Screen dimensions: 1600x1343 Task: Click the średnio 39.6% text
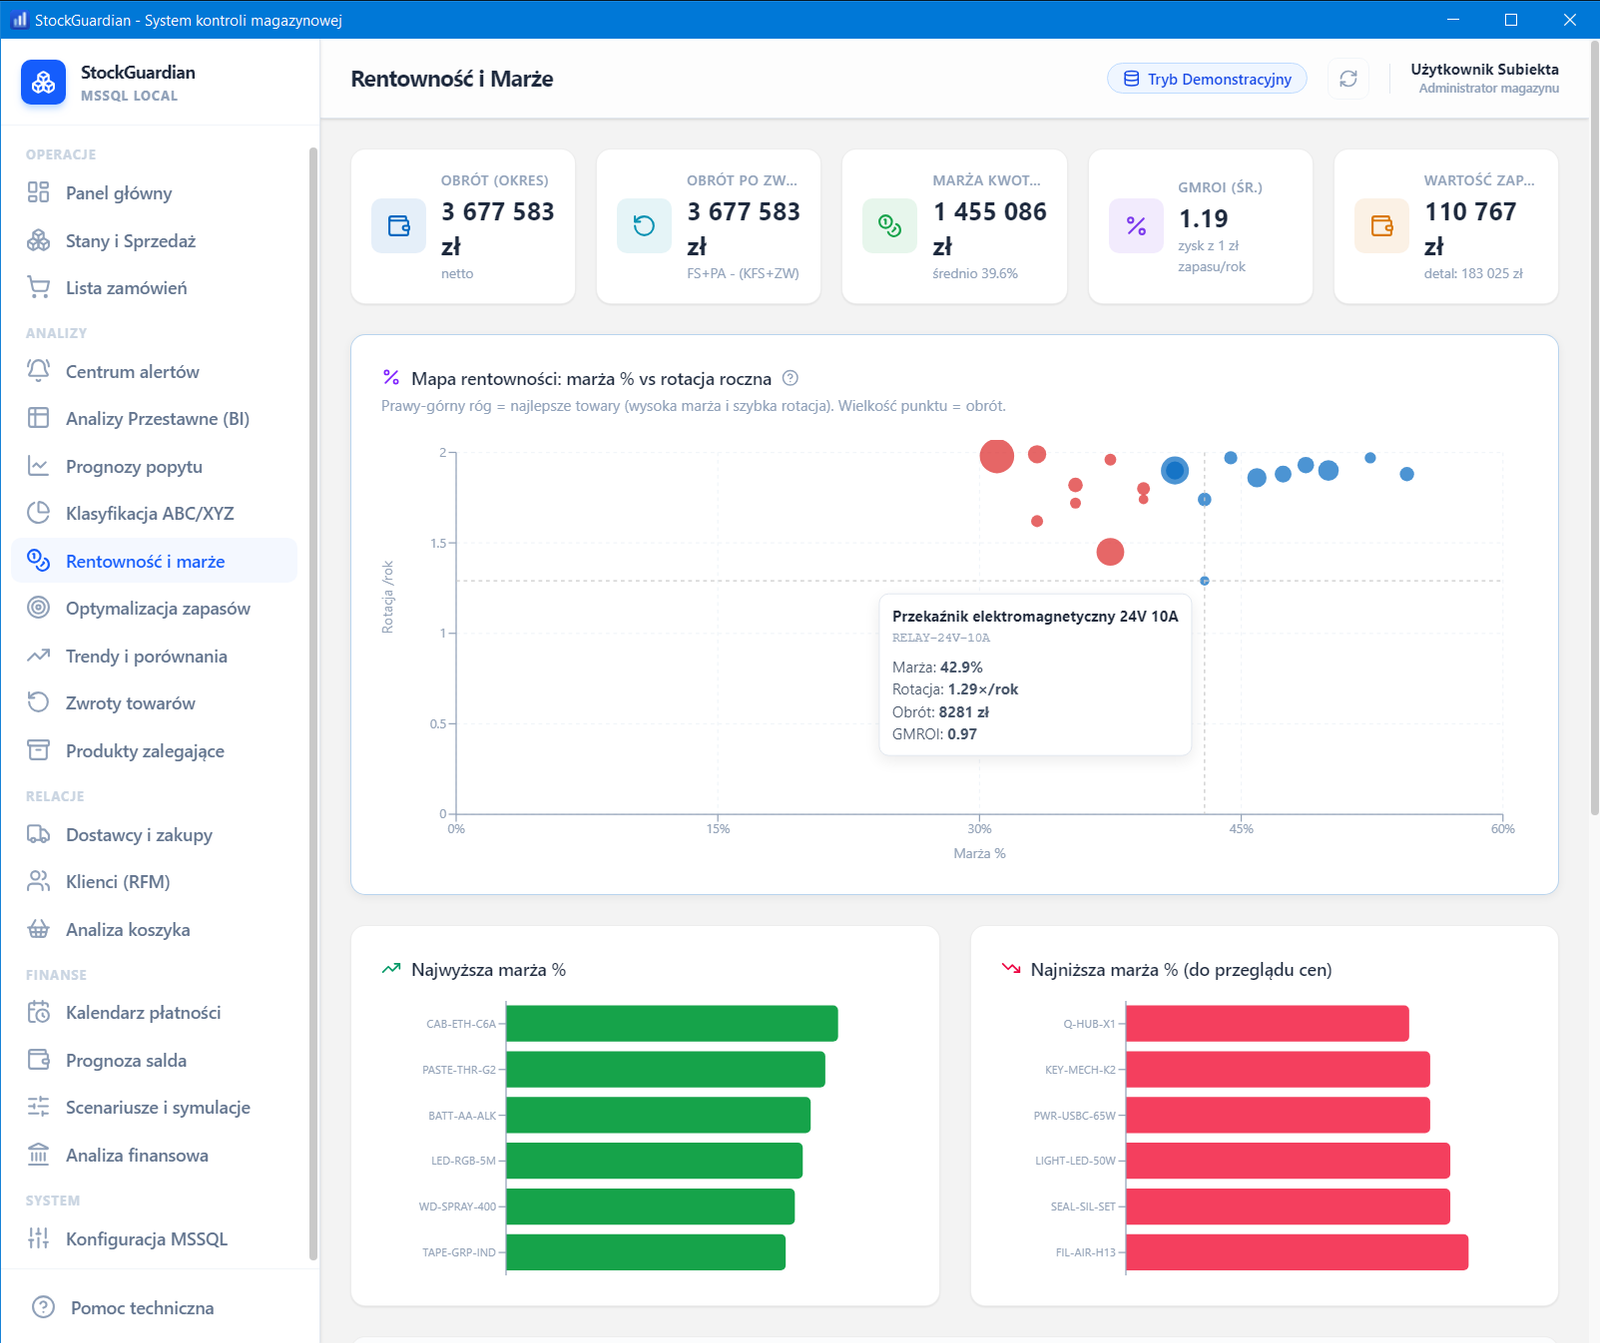click(x=975, y=273)
